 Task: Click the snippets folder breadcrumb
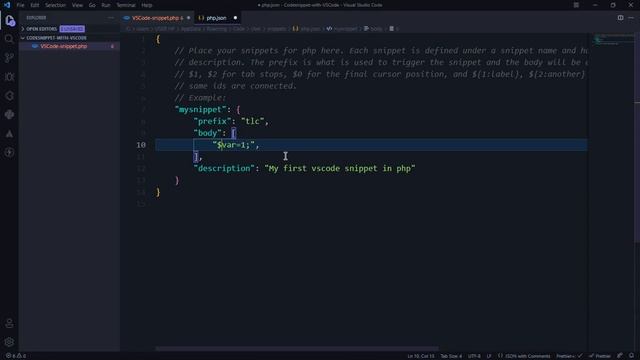[x=277, y=29]
